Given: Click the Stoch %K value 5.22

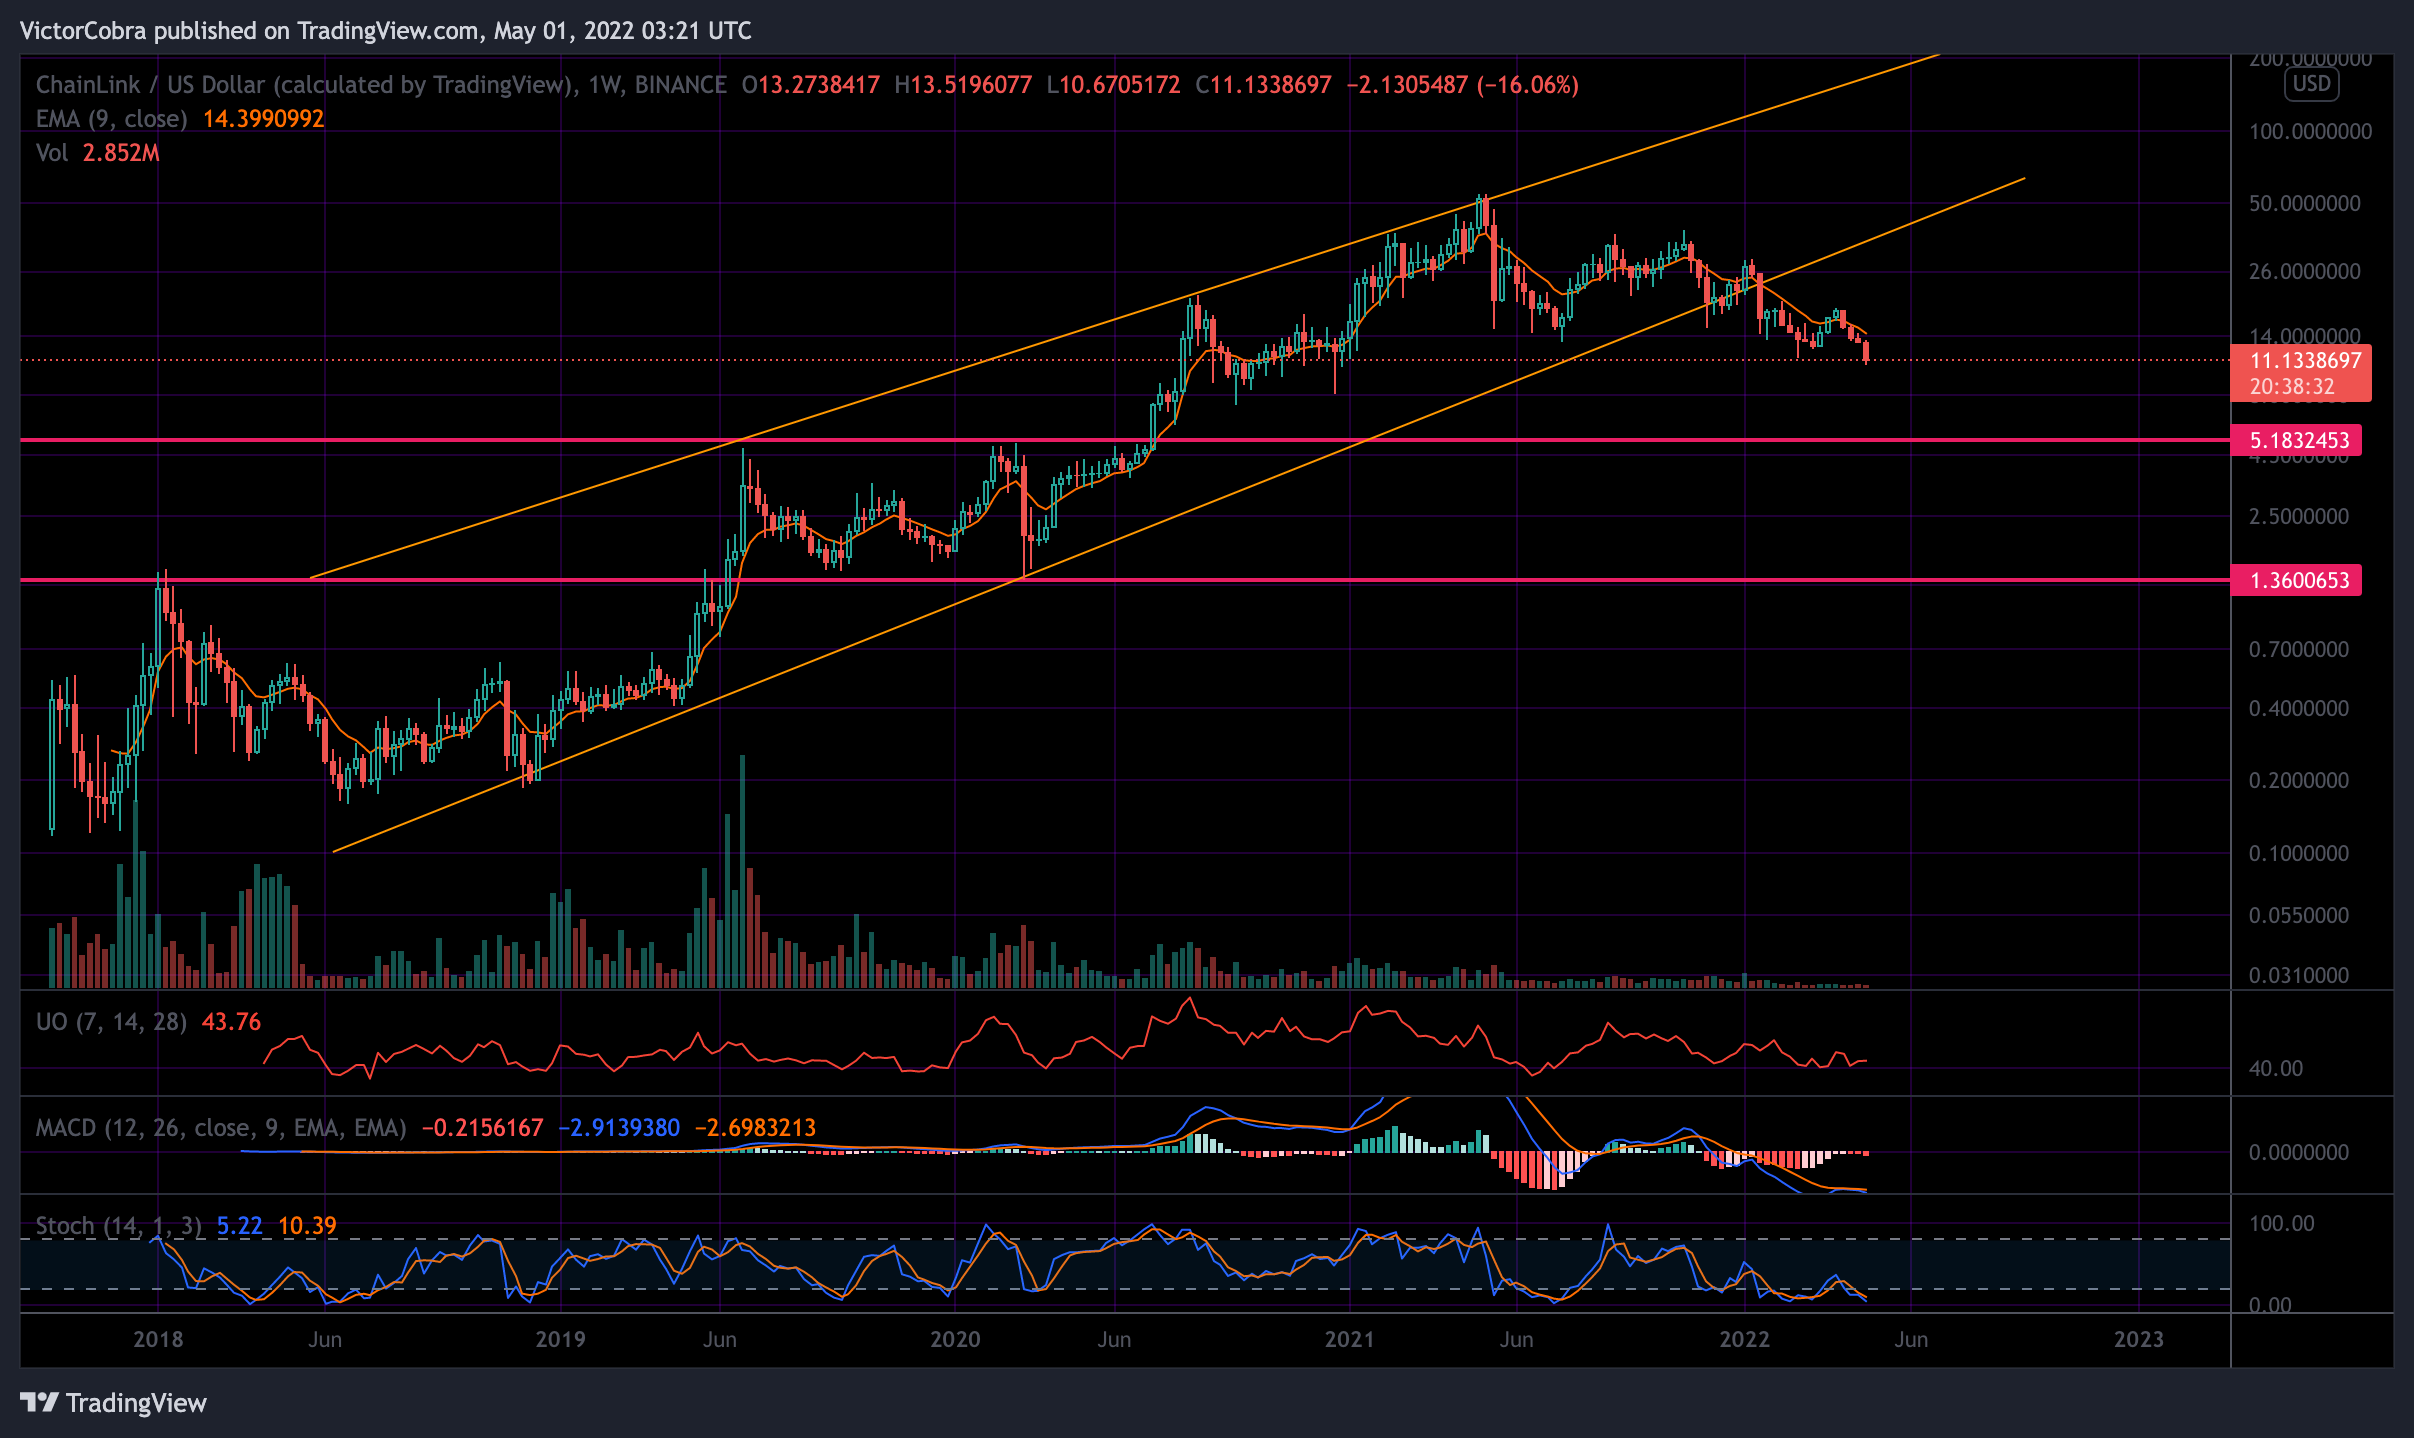Looking at the screenshot, I should pyautogui.click(x=239, y=1226).
